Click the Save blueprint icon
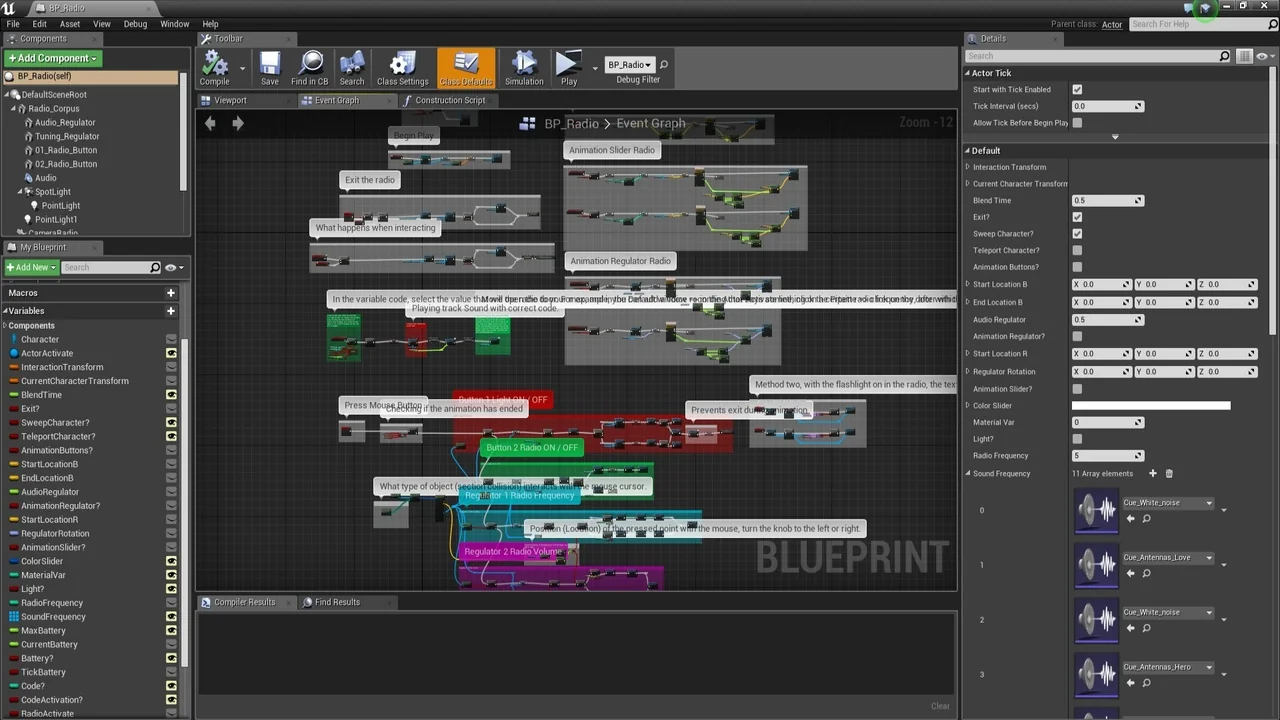 point(270,68)
